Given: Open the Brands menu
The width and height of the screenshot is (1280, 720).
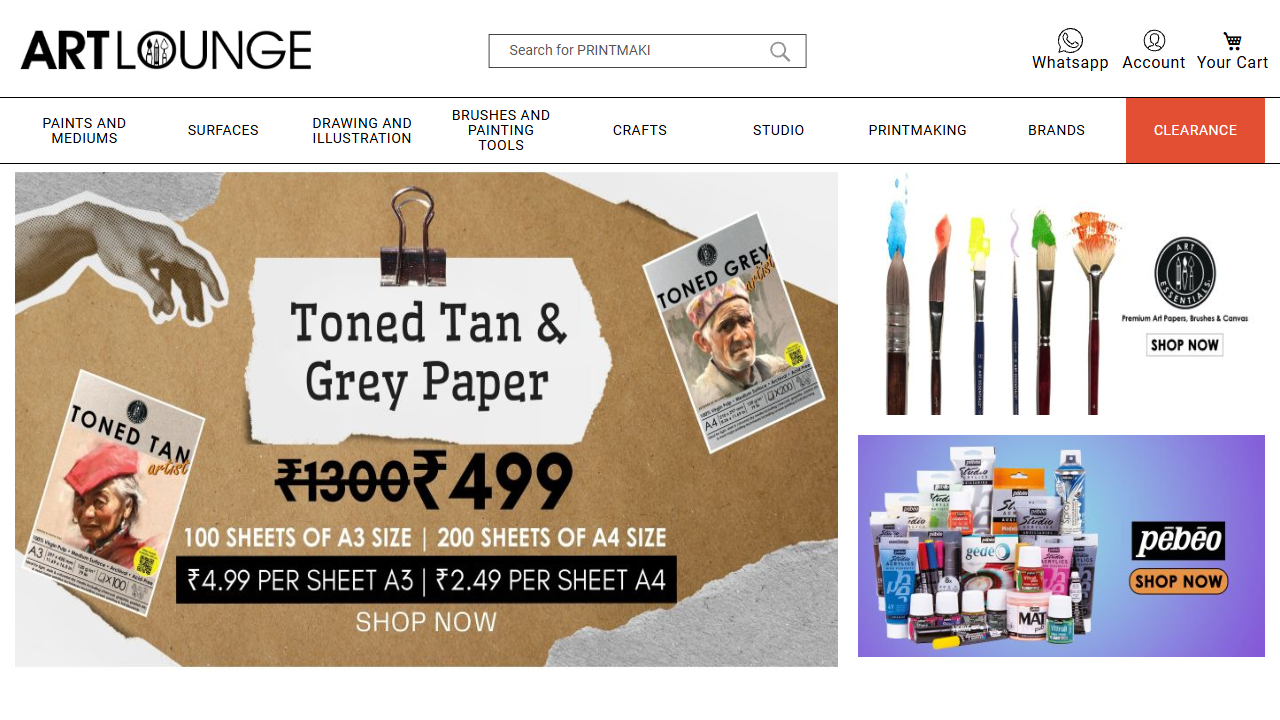Looking at the screenshot, I should pos(1056,130).
